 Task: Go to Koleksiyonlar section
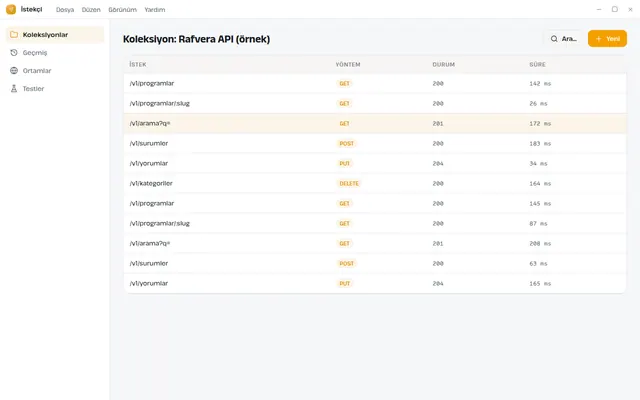(x=55, y=35)
